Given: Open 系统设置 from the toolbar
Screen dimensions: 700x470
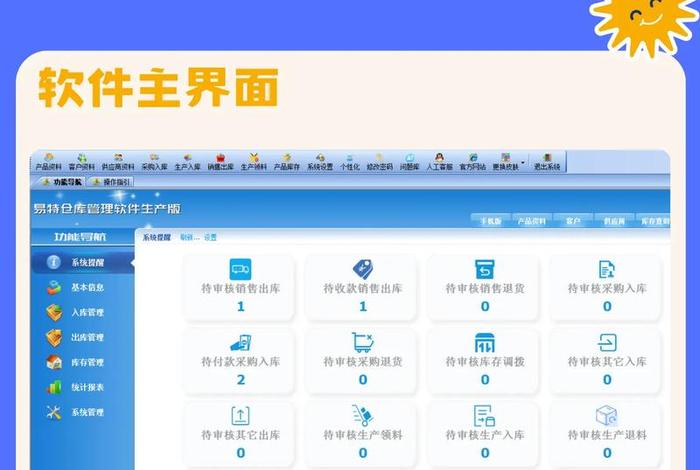Looking at the screenshot, I should pos(320,162).
